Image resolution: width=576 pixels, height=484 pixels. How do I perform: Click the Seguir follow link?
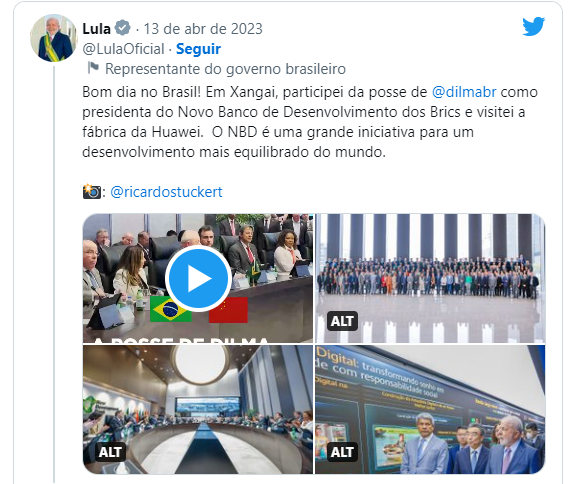(198, 49)
